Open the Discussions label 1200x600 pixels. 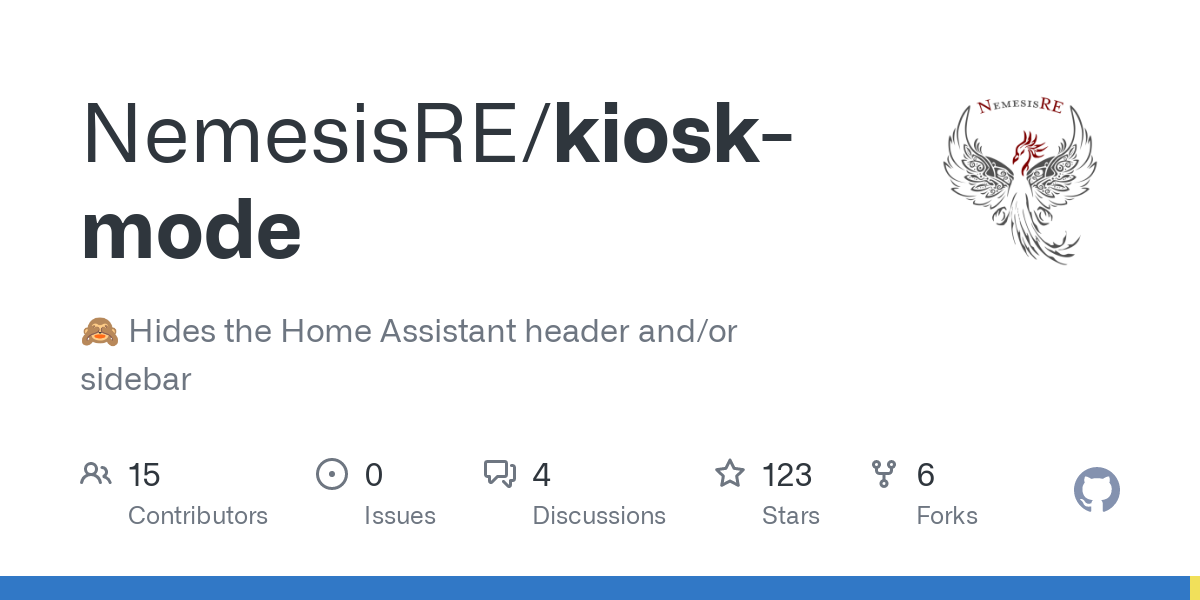(599, 516)
